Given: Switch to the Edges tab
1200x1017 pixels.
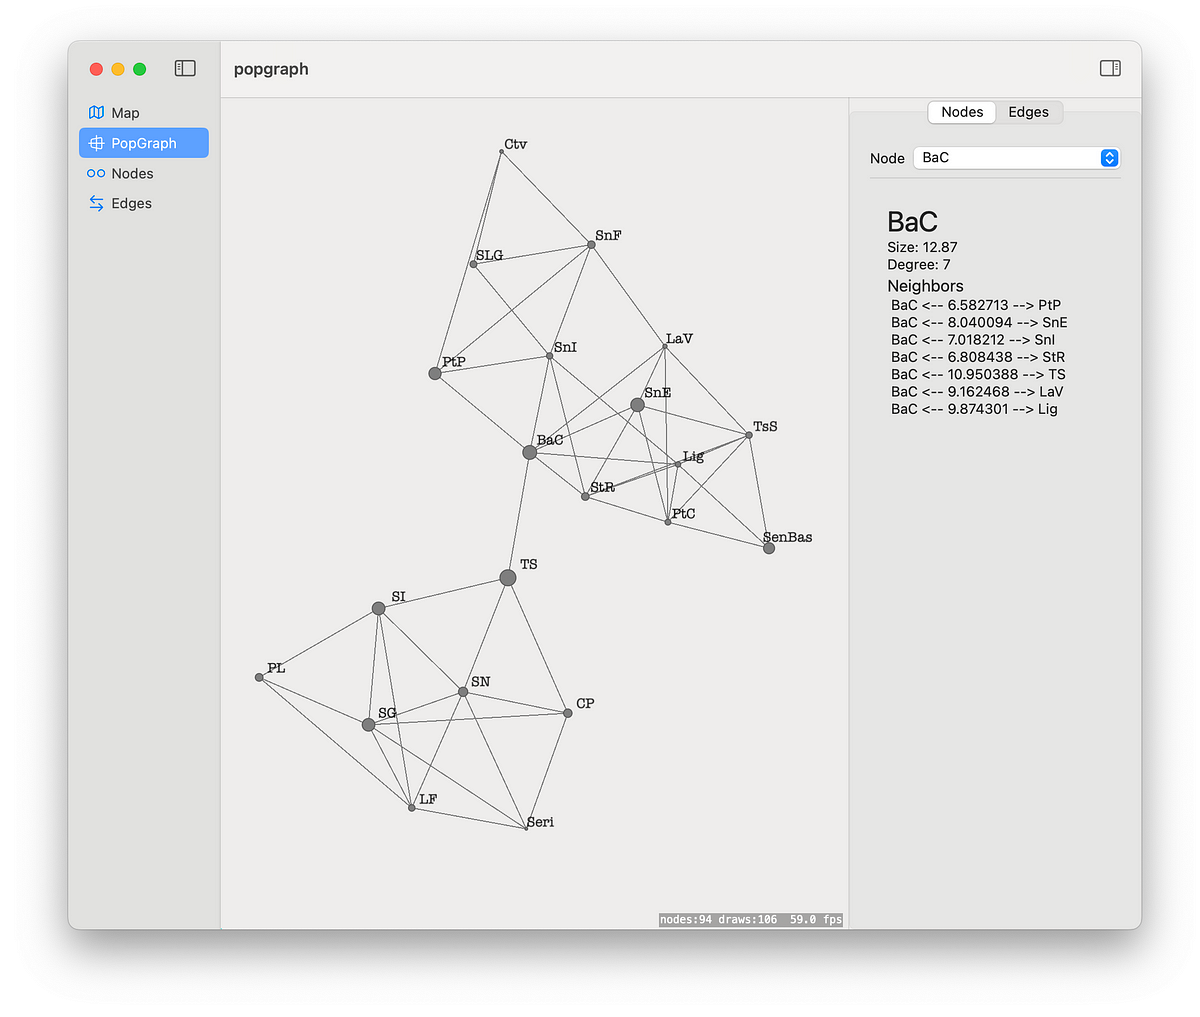Looking at the screenshot, I should 1029,112.
